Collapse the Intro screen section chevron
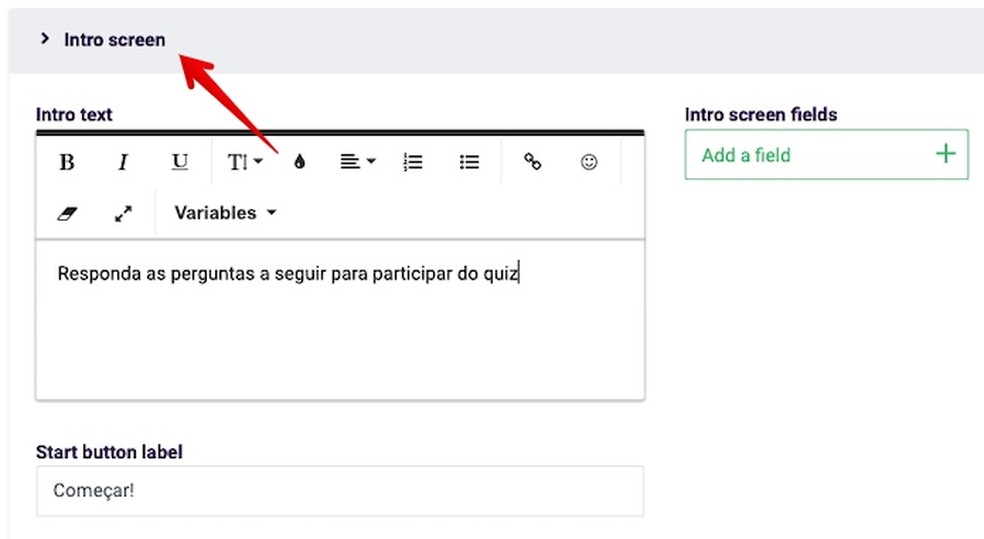This screenshot has width=984, height=539. (x=45, y=39)
